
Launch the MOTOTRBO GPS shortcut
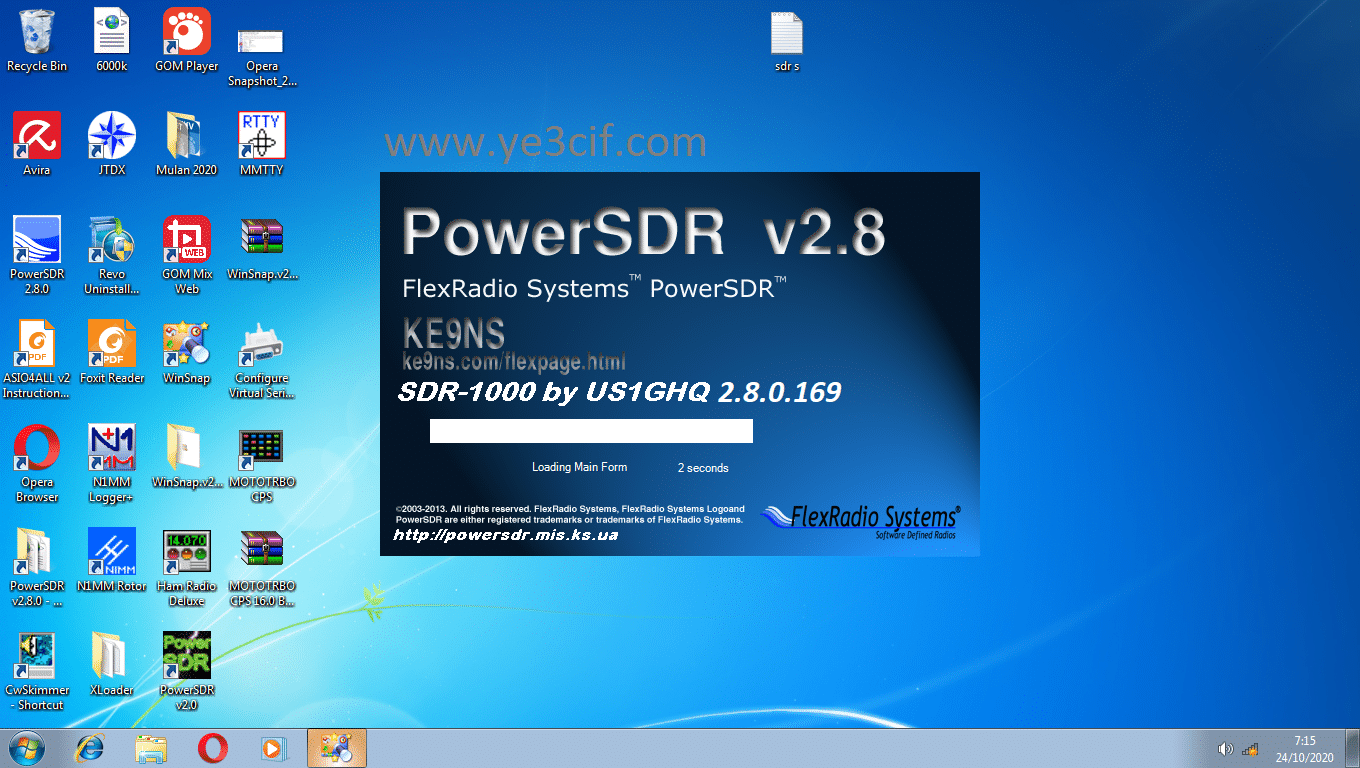tap(262, 463)
